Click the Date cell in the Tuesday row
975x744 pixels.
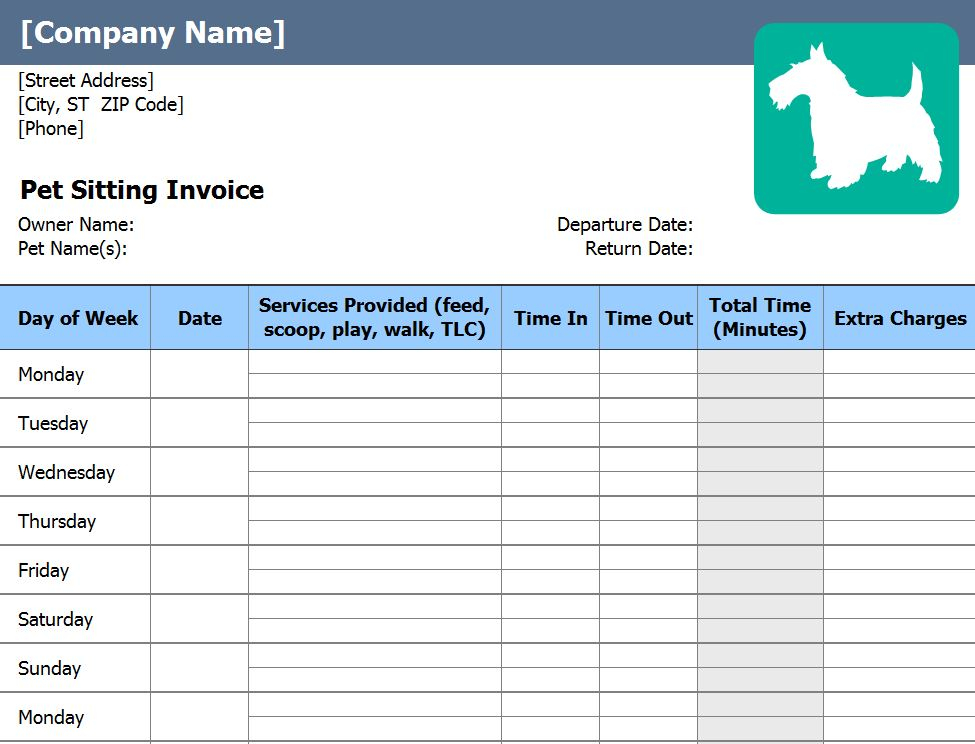click(x=200, y=423)
